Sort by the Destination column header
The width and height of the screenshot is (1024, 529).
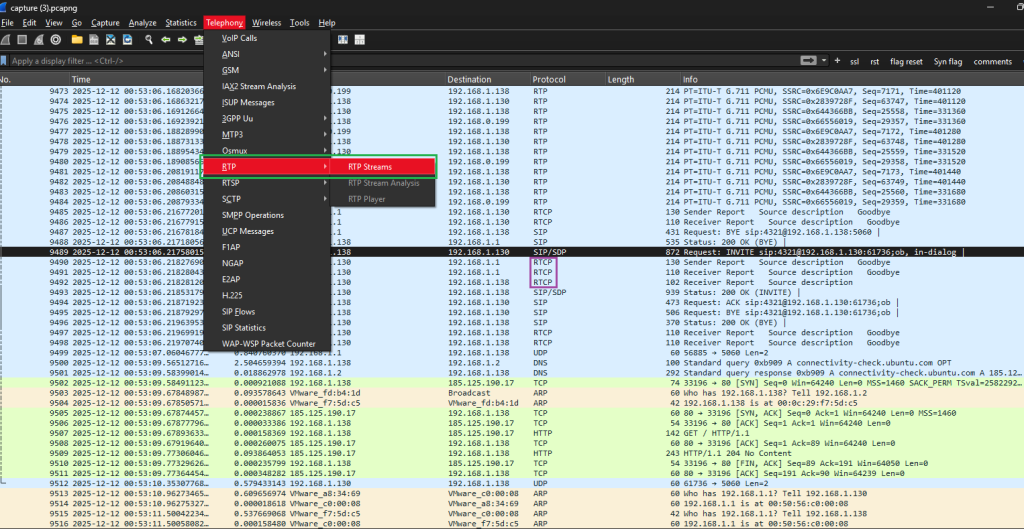click(x=487, y=79)
